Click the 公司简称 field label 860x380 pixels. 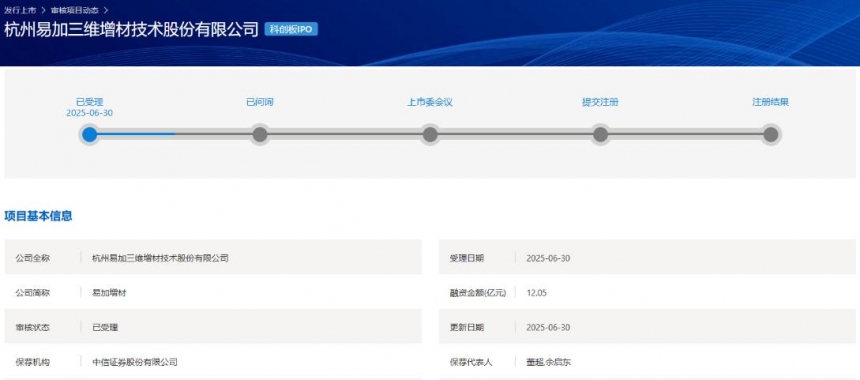[32, 293]
